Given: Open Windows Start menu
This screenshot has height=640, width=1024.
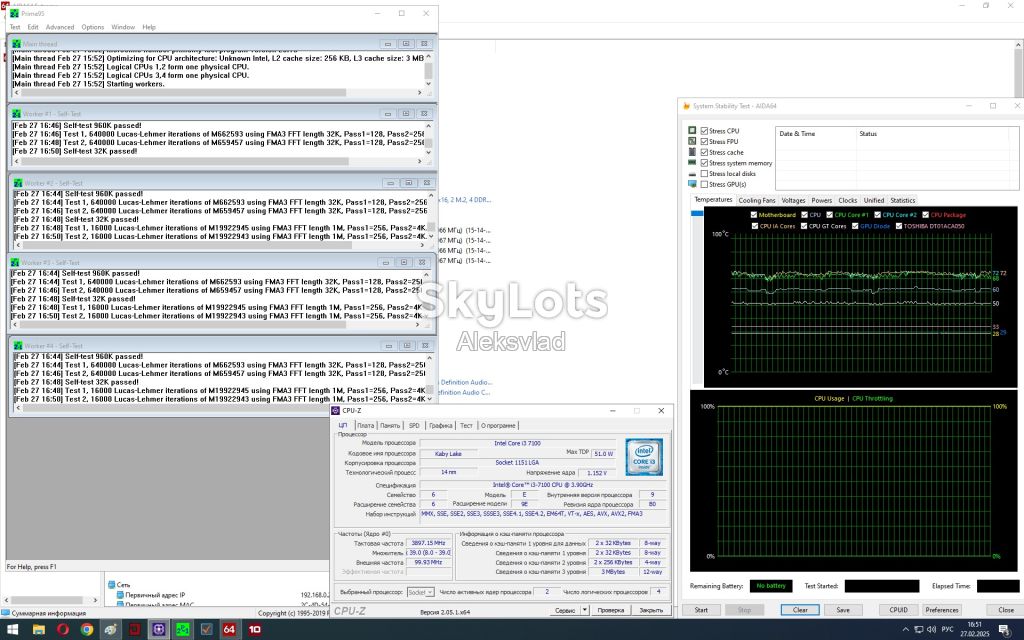Looking at the screenshot, I should tap(12, 630).
